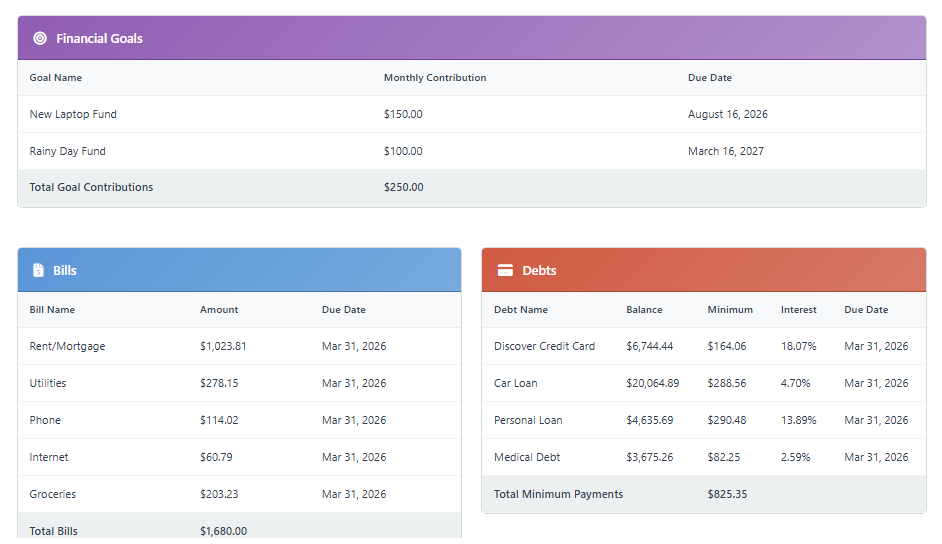
Task: Click the Interest column header in Debts
Action: [798, 310]
